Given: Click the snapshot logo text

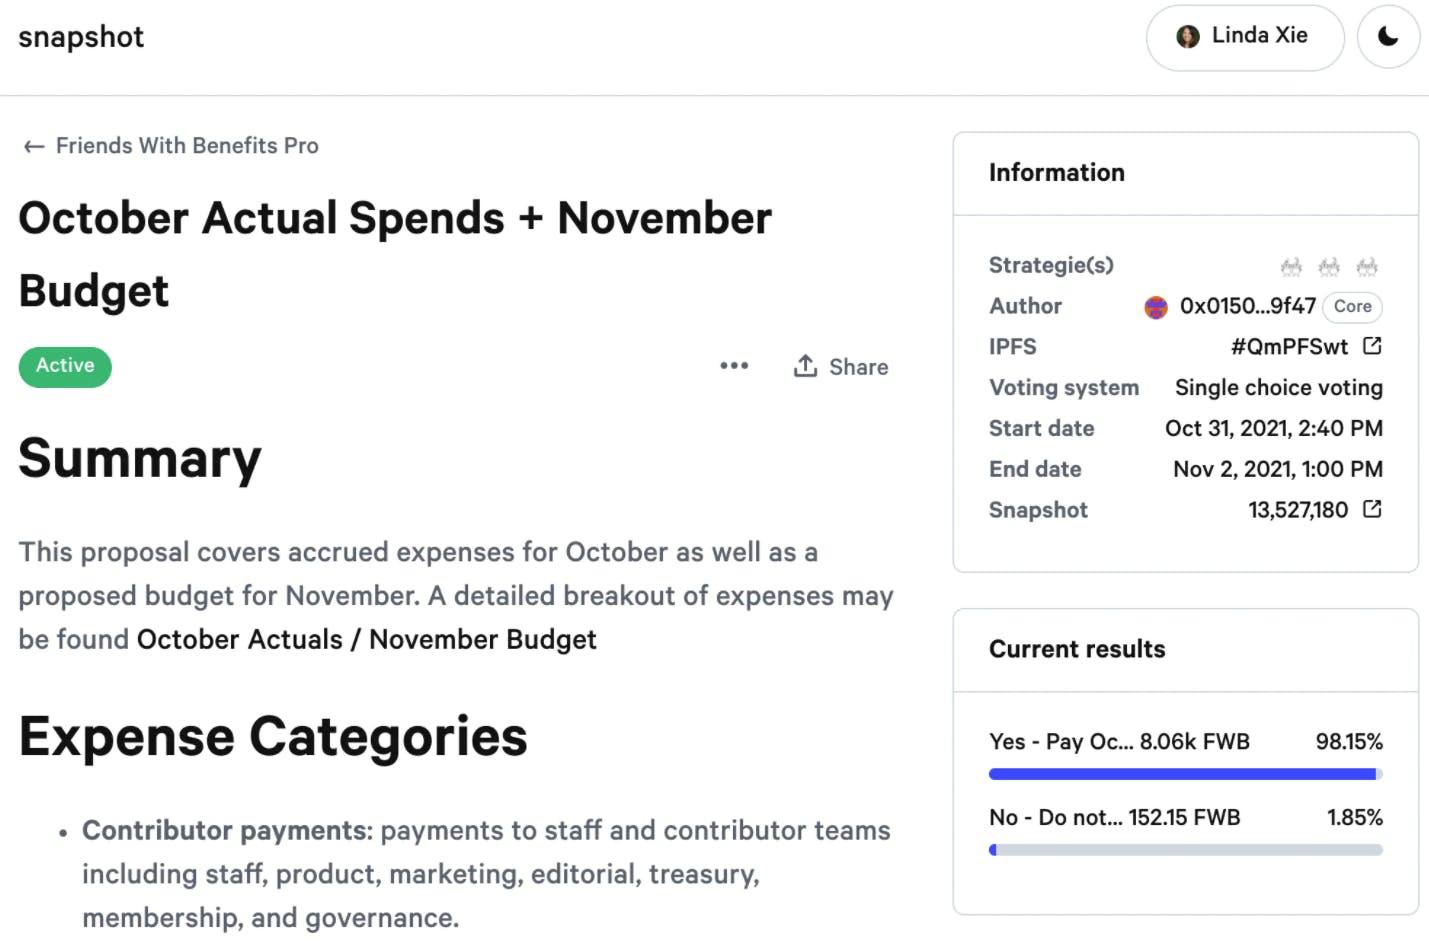Looking at the screenshot, I should click(81, 37).
